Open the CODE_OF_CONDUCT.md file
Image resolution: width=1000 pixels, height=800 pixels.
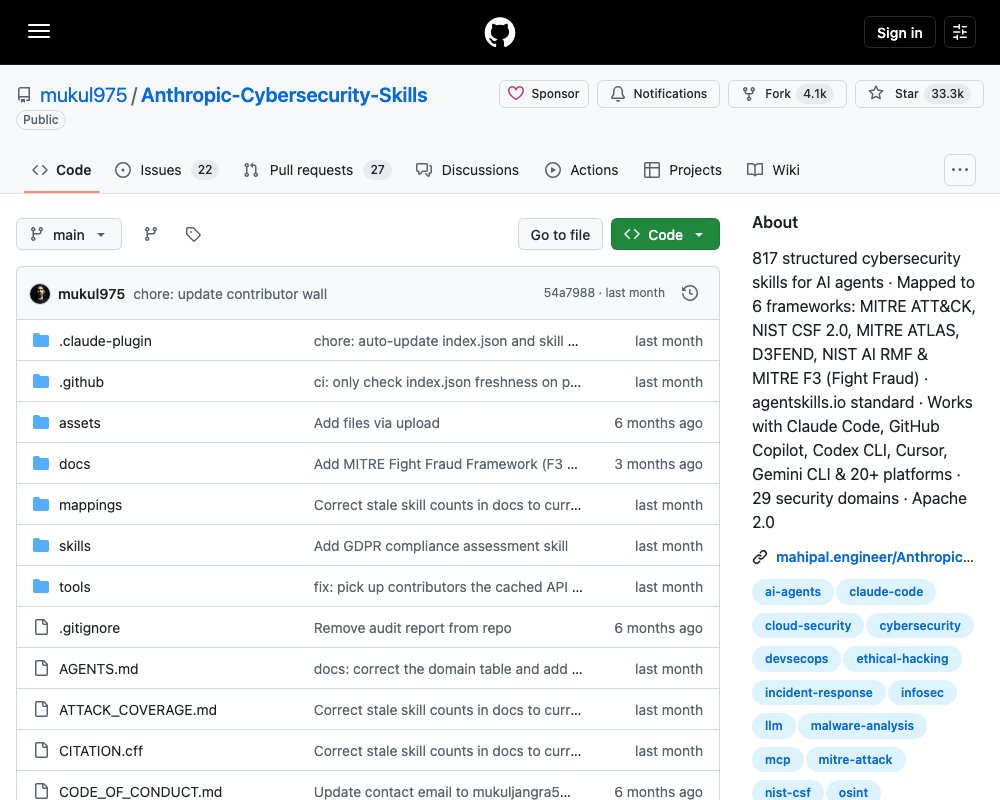point(140,792)
